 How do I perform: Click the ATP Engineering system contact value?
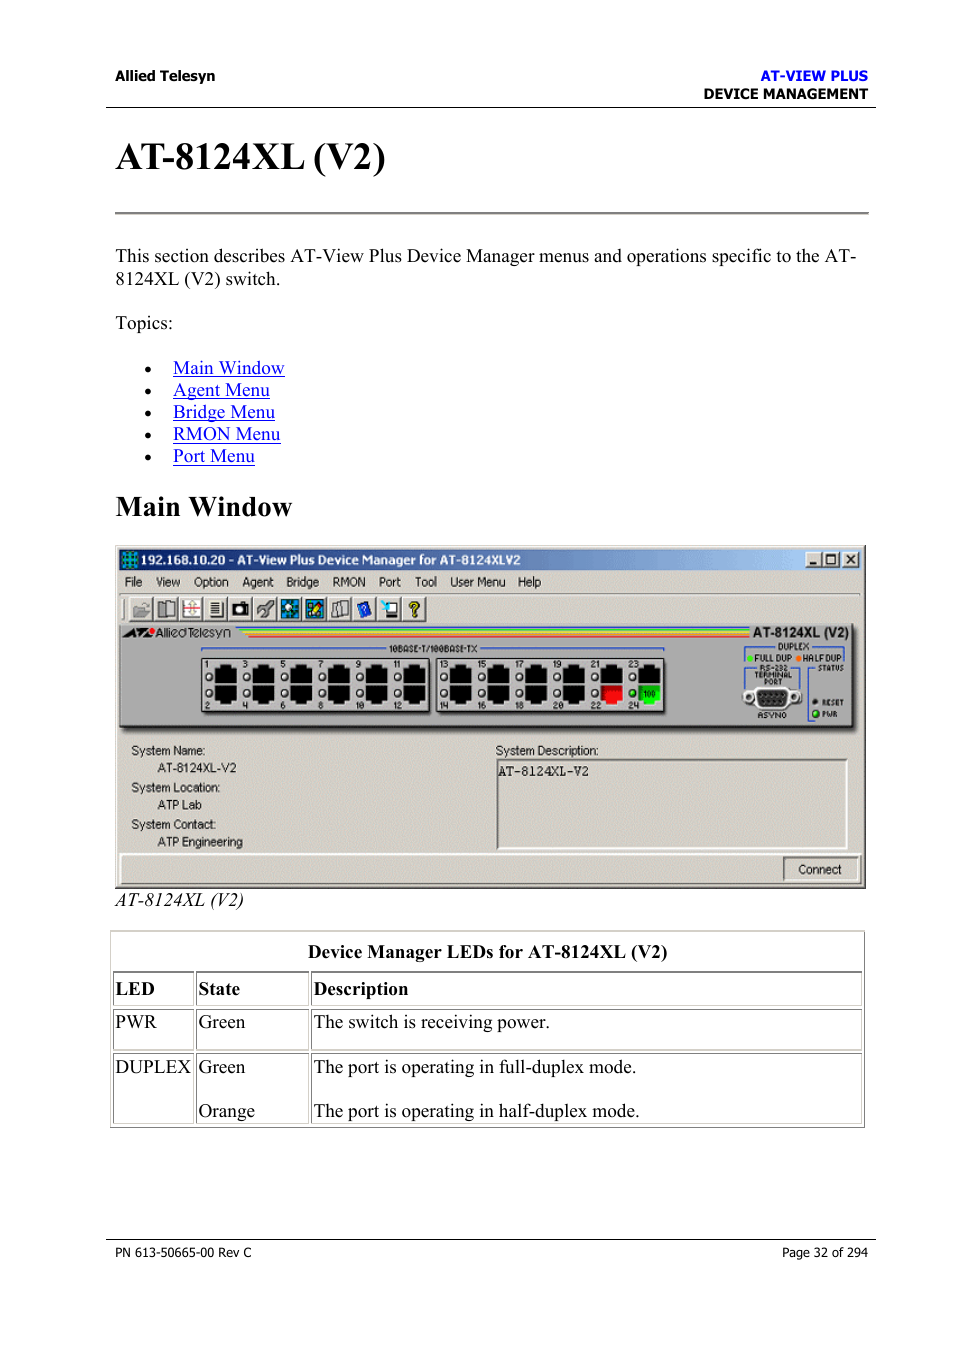(200, 842)
